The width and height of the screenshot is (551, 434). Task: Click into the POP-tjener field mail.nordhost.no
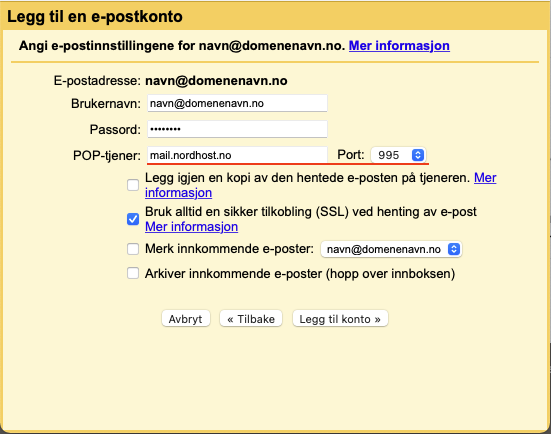click(x=237, y=155)
